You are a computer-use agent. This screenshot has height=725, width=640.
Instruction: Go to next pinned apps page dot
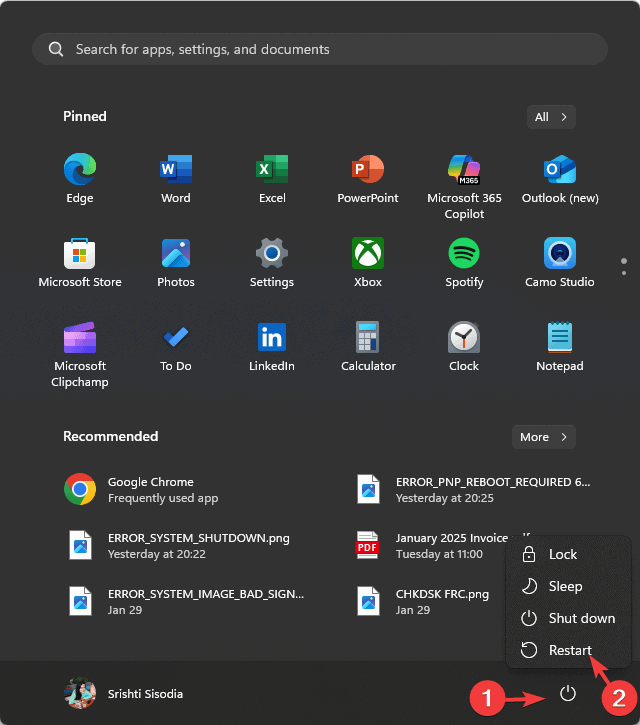(624, 273)
